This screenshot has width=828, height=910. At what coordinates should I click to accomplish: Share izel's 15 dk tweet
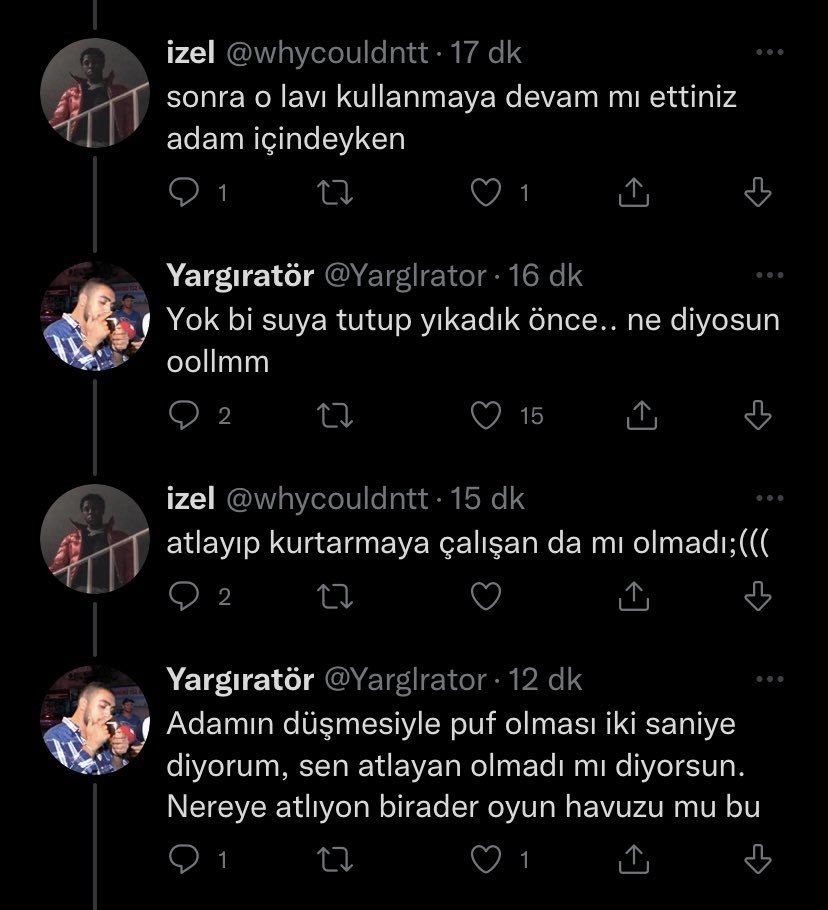633,597
